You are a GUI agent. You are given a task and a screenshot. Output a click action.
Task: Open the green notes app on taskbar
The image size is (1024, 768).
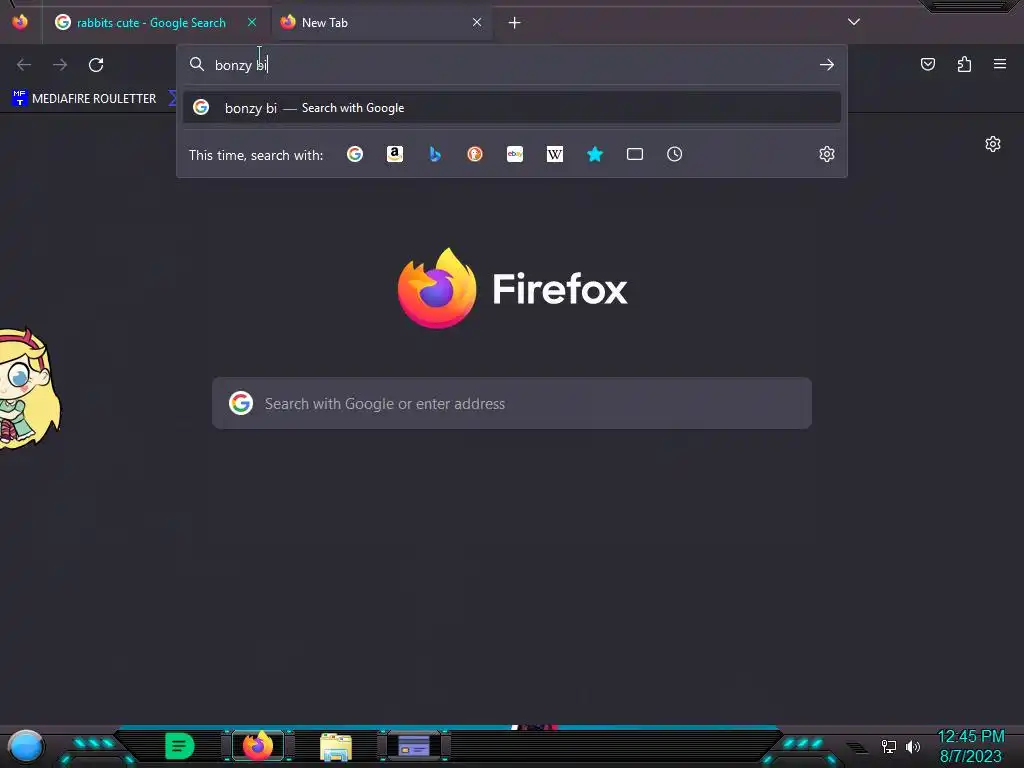point(180,746)
